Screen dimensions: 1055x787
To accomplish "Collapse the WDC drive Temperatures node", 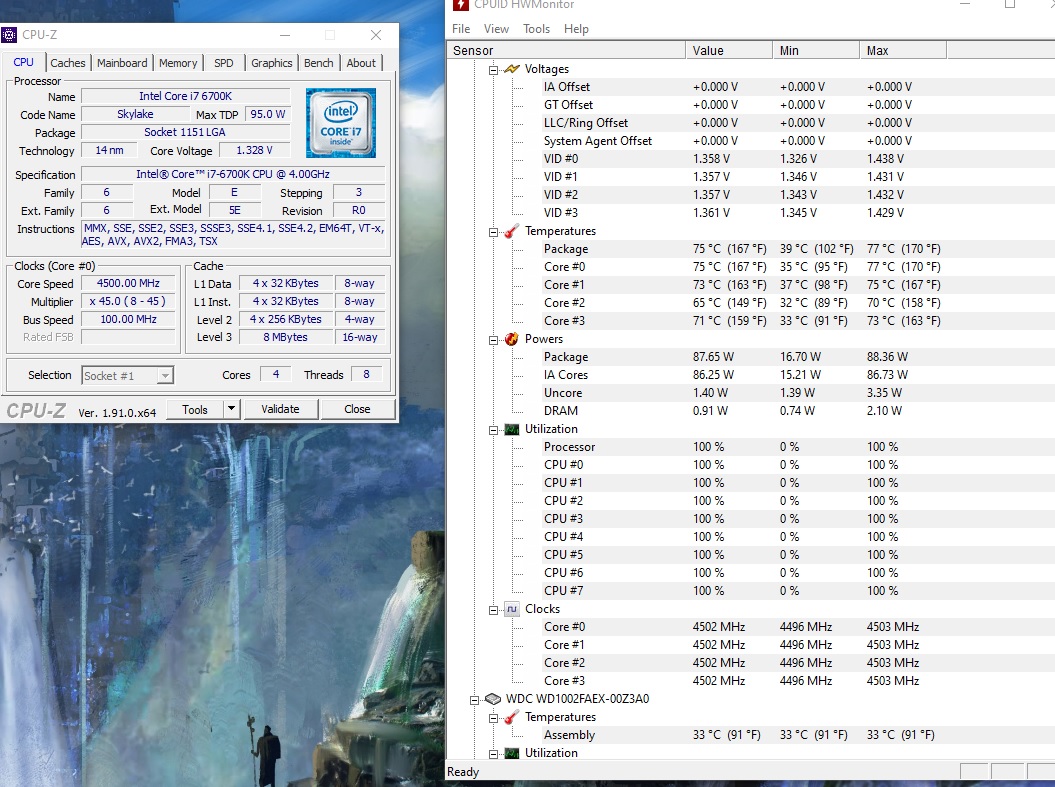I will [493, 718].
